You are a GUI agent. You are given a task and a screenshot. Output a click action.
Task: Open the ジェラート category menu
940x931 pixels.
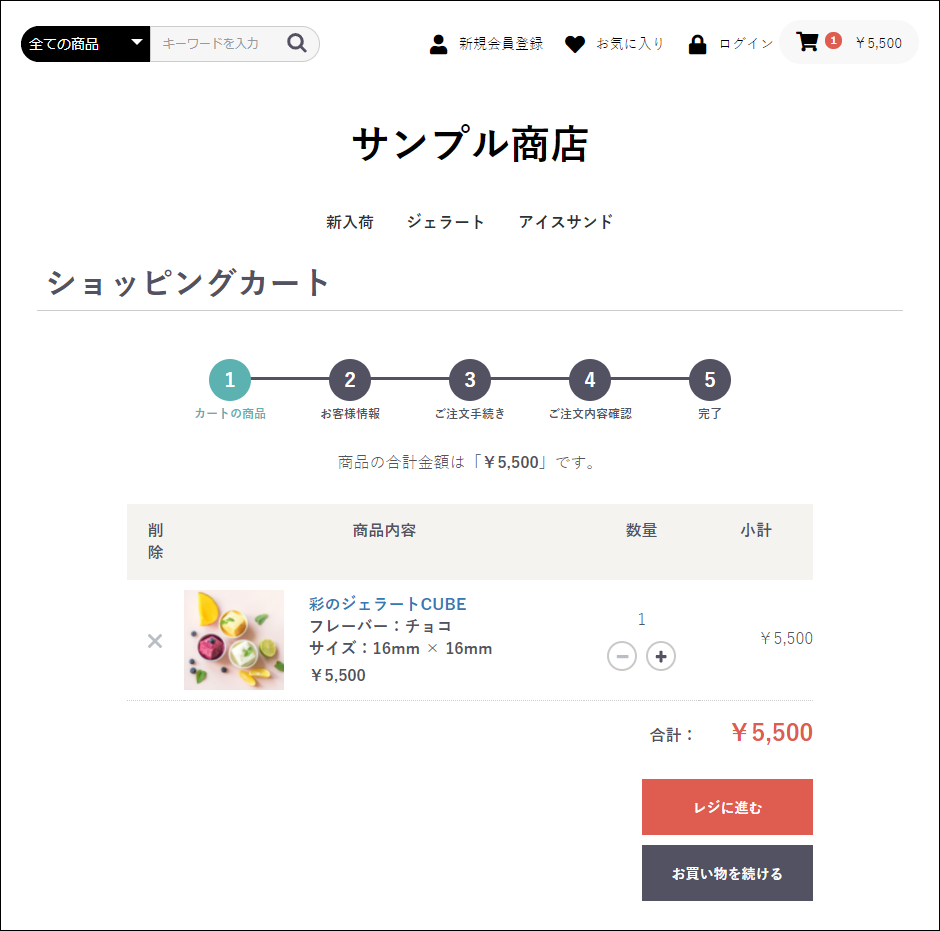tap(446, 222)
